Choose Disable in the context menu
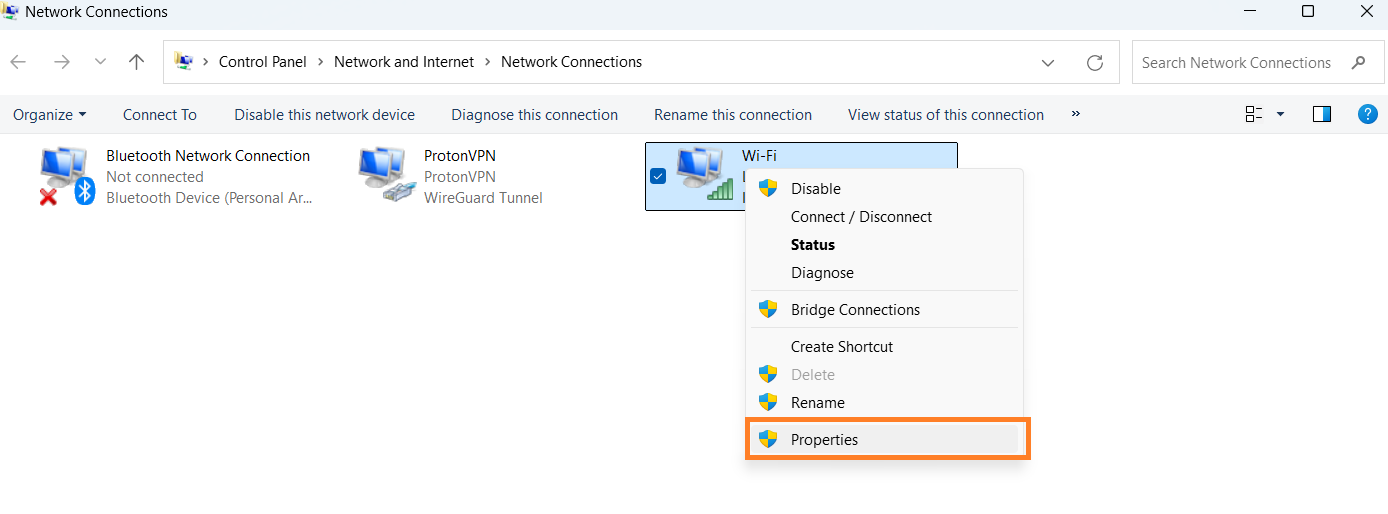This screenshot has width=1388, height=514. [815, 188]
